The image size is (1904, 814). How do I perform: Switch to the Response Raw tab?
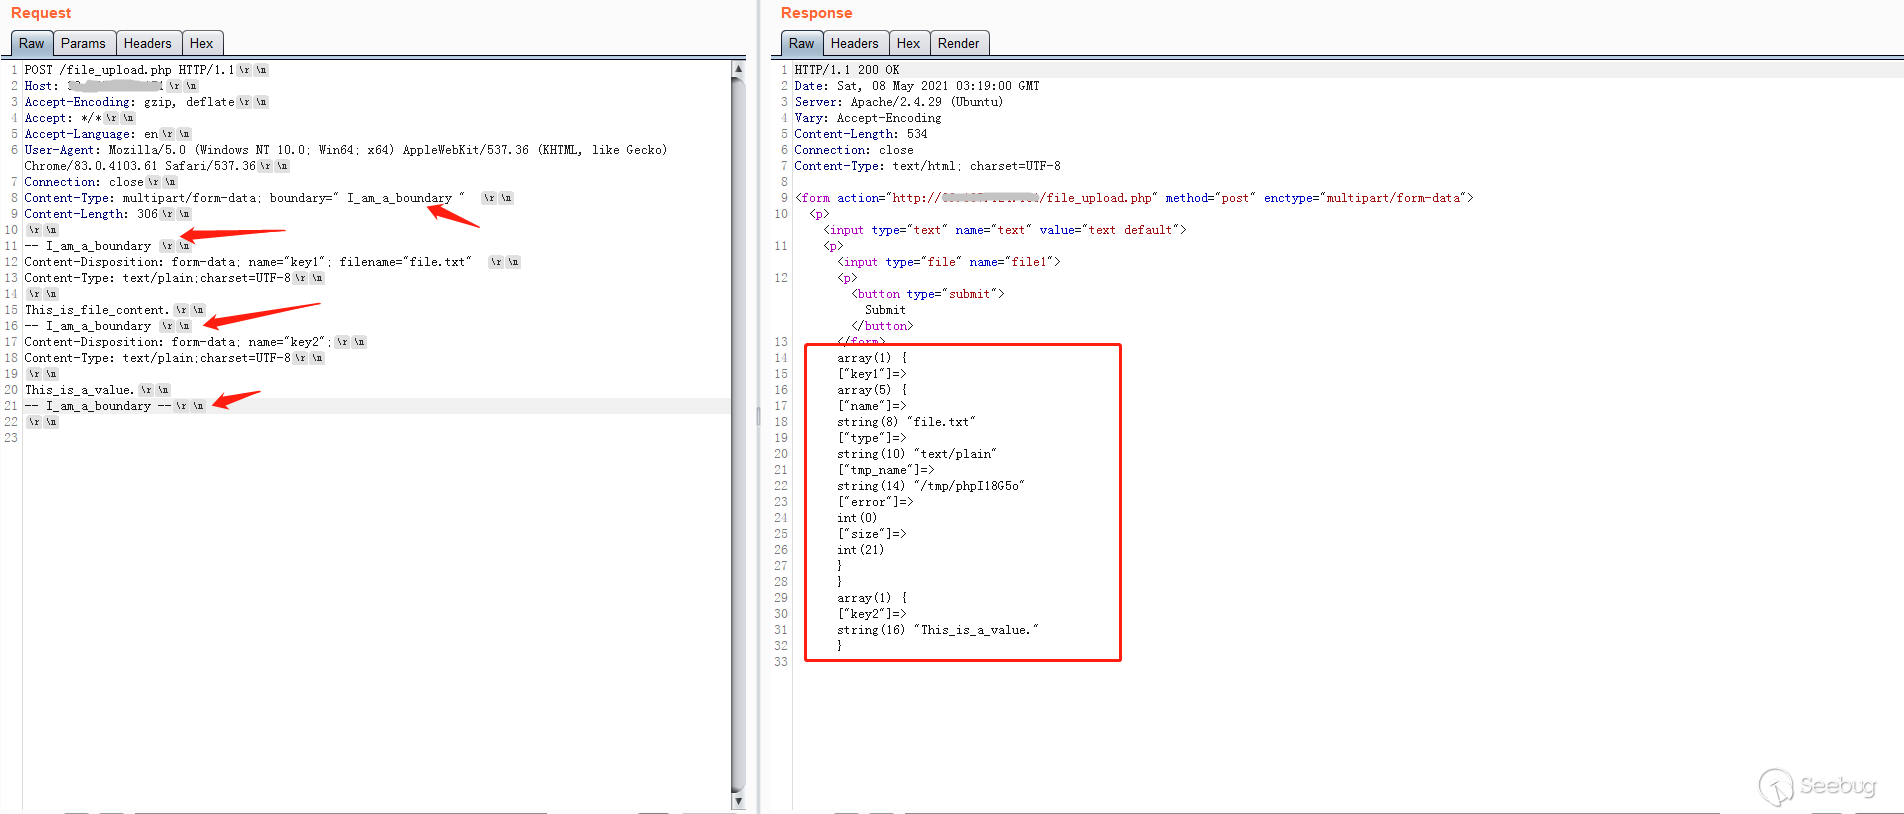(801, 44)
